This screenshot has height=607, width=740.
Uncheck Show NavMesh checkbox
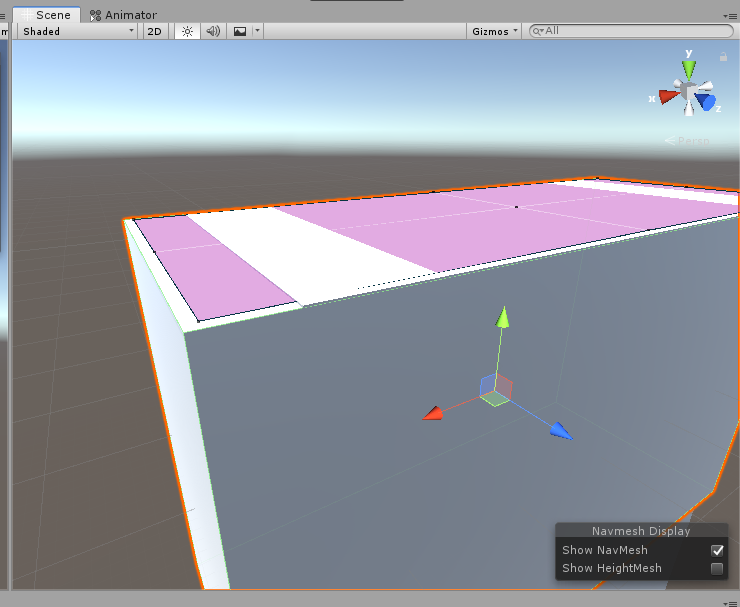click(717, 550)
